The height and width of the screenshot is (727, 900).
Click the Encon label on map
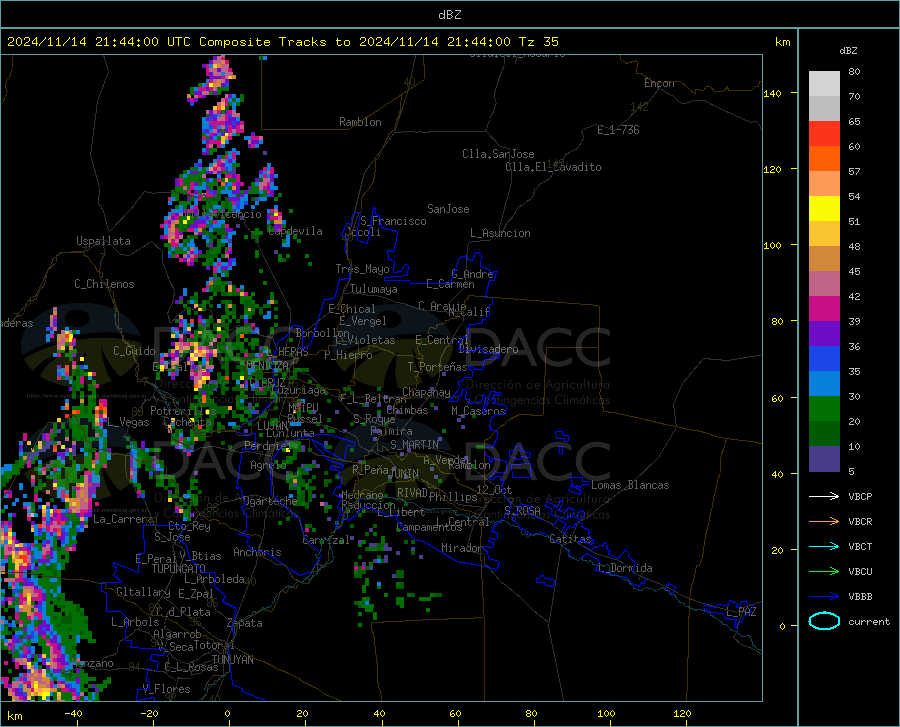tap(659, 83)
